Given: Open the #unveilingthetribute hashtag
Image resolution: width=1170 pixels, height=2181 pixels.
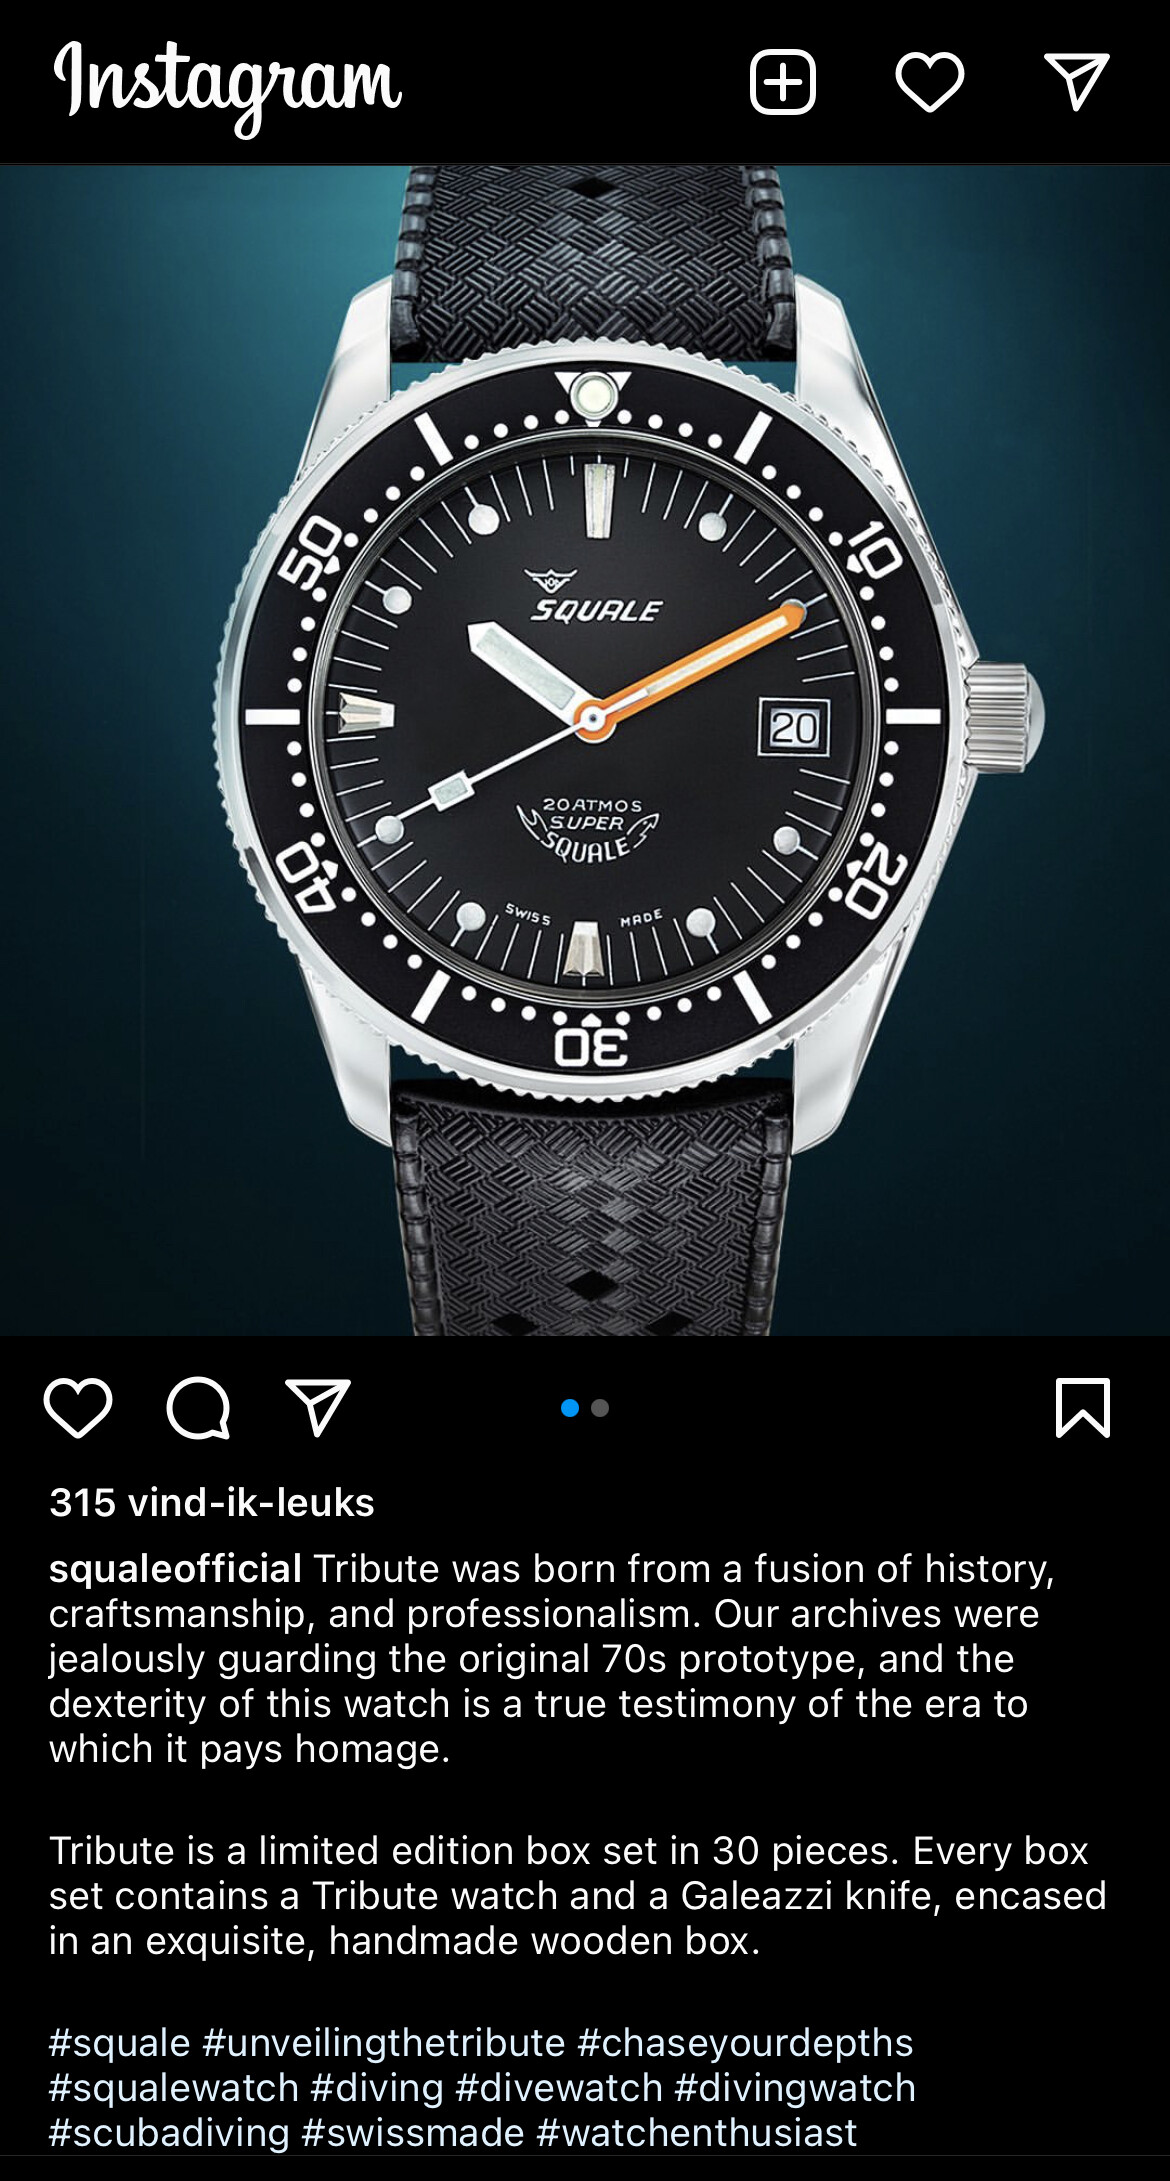Looking at the screenshot, I should click(x=384, y=2043).
